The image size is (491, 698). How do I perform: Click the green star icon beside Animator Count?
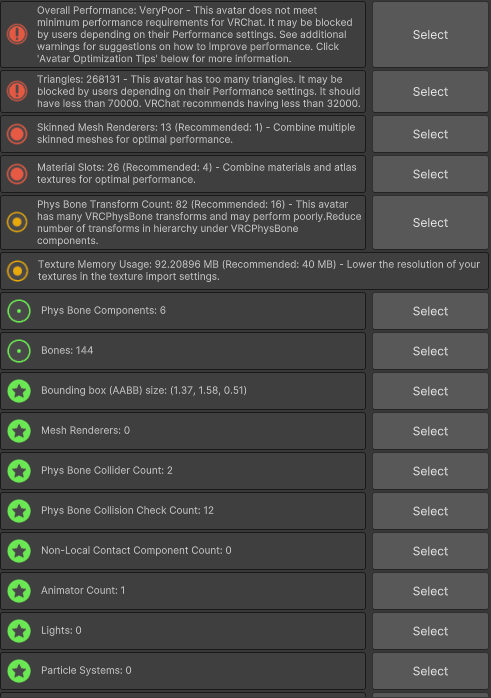click(x=19, y=591)
